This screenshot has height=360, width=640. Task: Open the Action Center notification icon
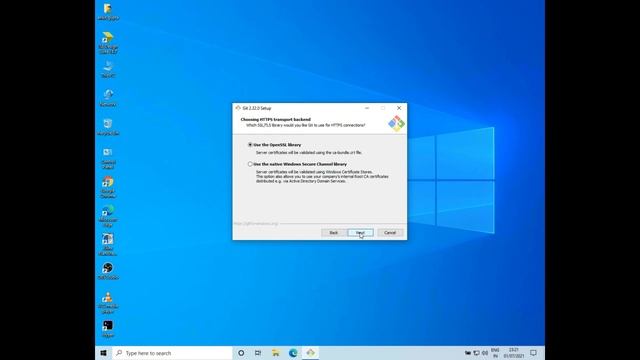[533, 353]
